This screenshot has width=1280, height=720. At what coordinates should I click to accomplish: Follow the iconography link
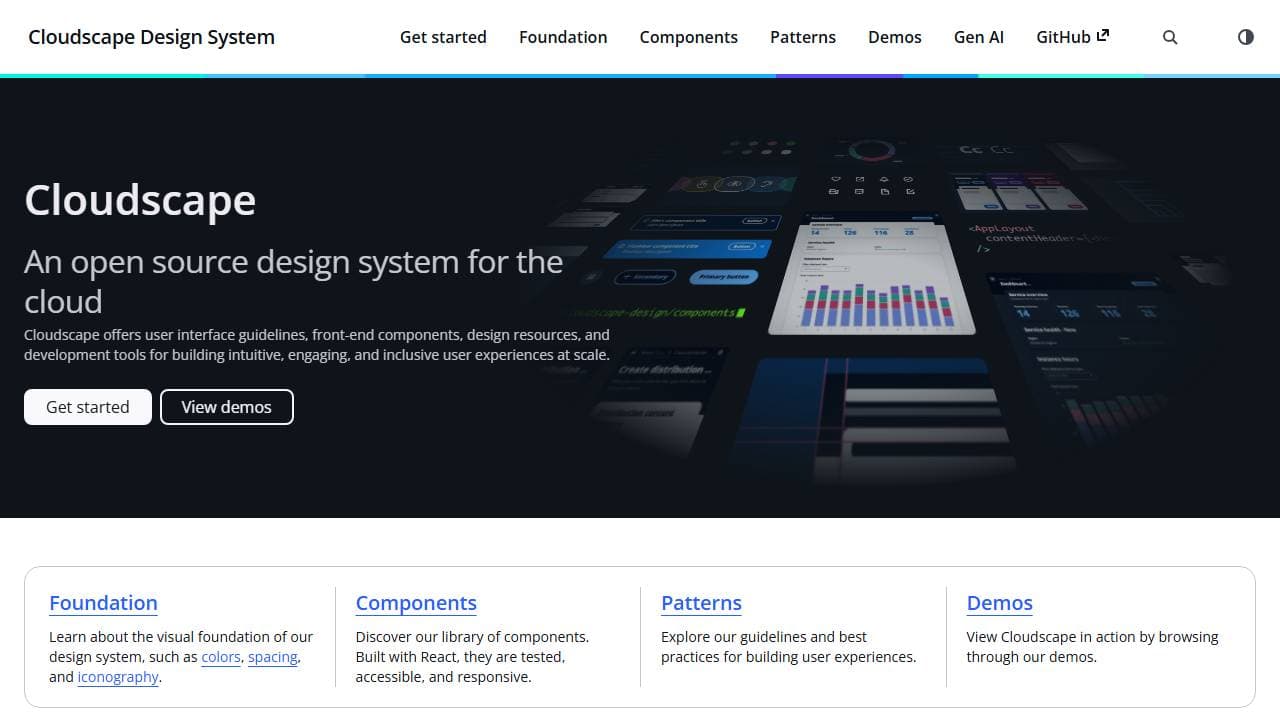(x=118, y=677)
